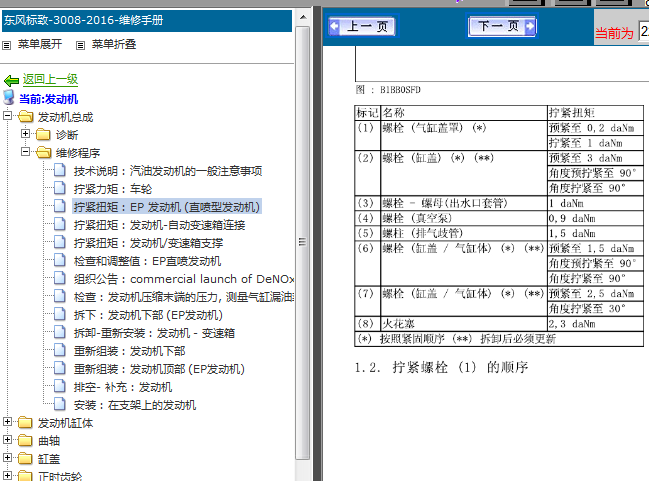The height and width of the screenshot is (481, 649).
Task: Open 检查和调整值：EP直喷发动机
Action: pyautogui.click(x=147, y=261)
